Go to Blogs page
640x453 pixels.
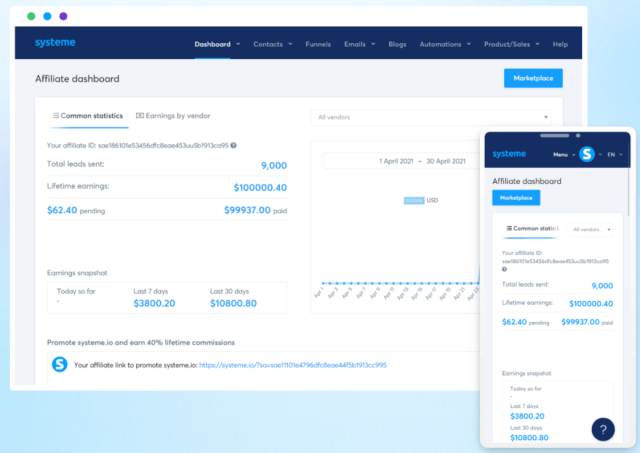pos(397,44)
